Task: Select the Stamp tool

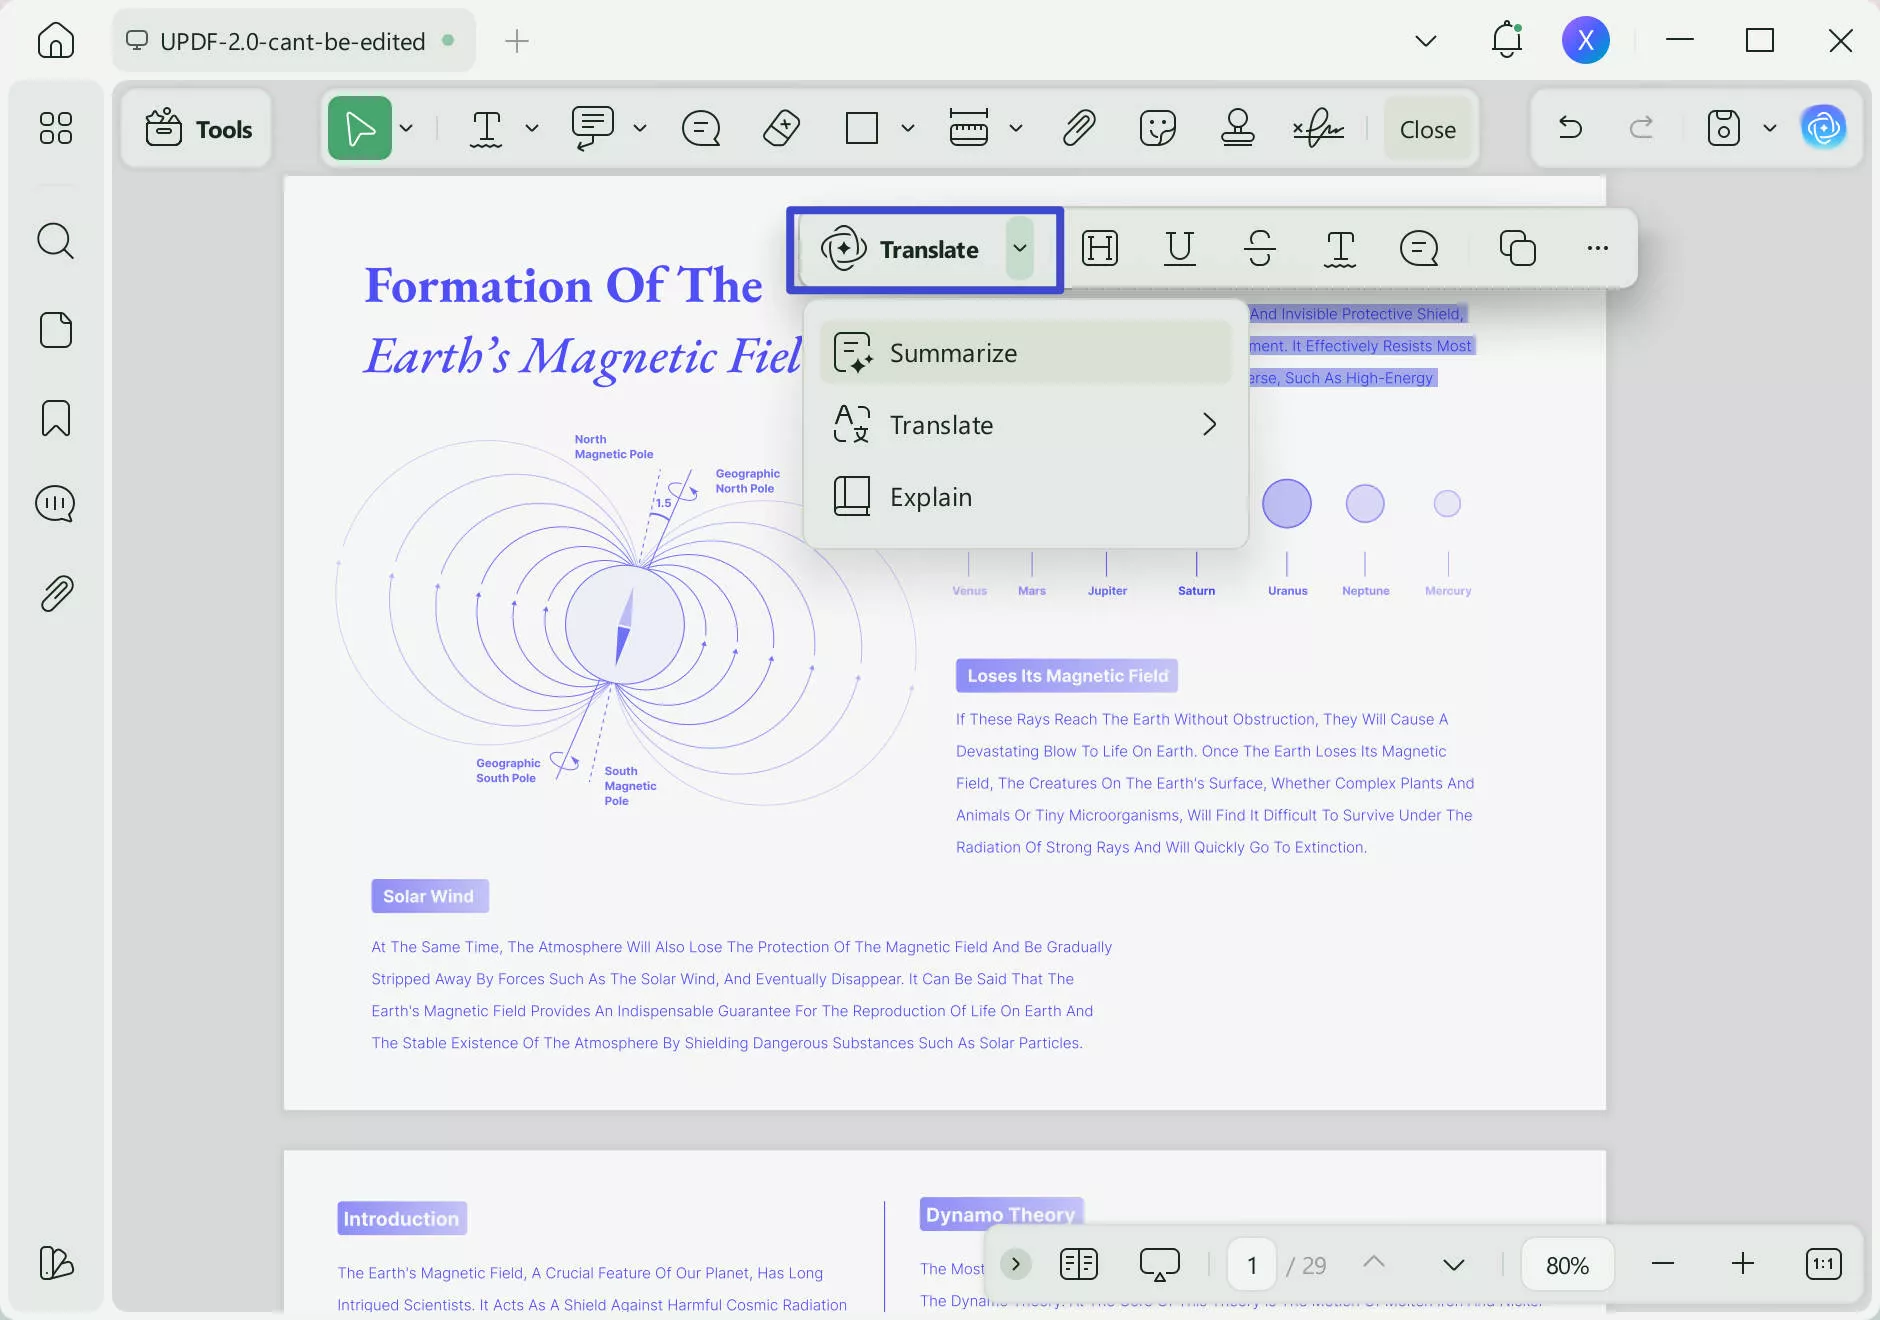Action: (x=1238, y=128)
